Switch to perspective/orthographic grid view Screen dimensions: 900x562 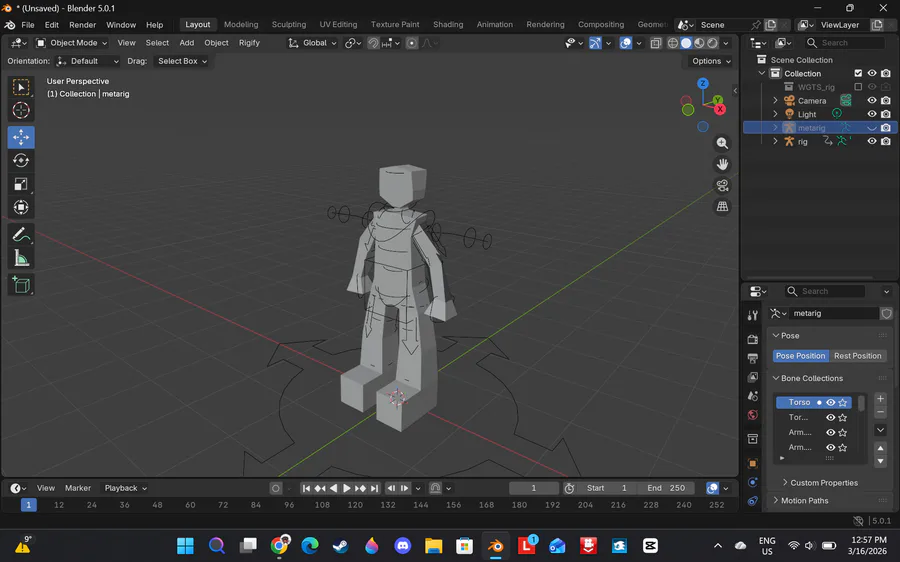pyautogui.click(x=722, y=207)
